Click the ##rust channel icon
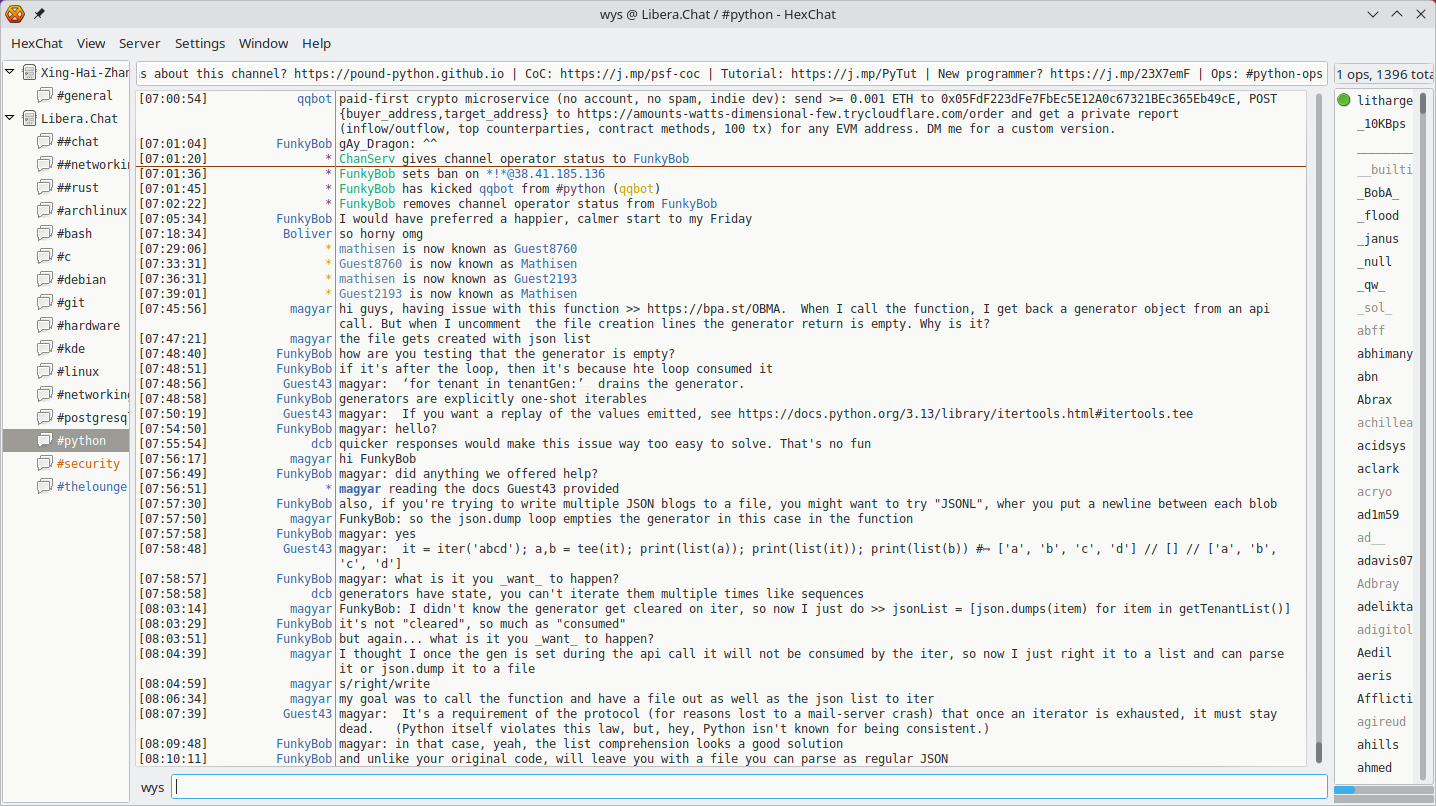The height and width of the screenshot is (806, 1436). (45, 187)
